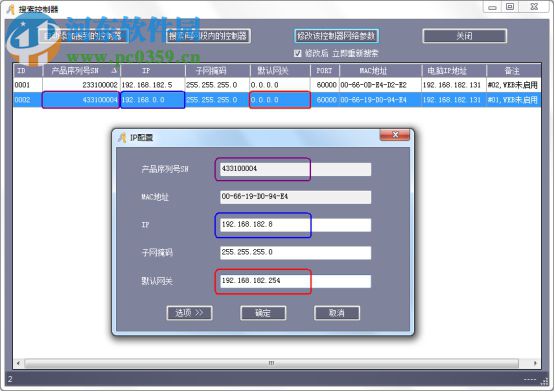This screenshot has height=392, width=555.
Task: Click serial number 433100004 table cell
Action: (81, 100)
